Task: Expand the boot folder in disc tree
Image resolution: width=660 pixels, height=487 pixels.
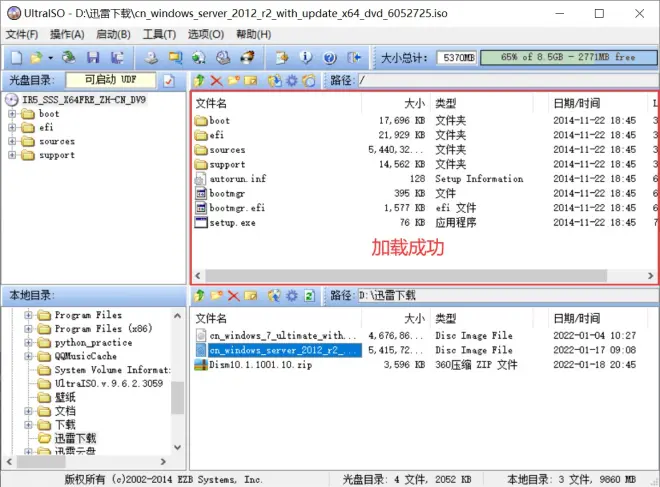Action: pos(12,114)
